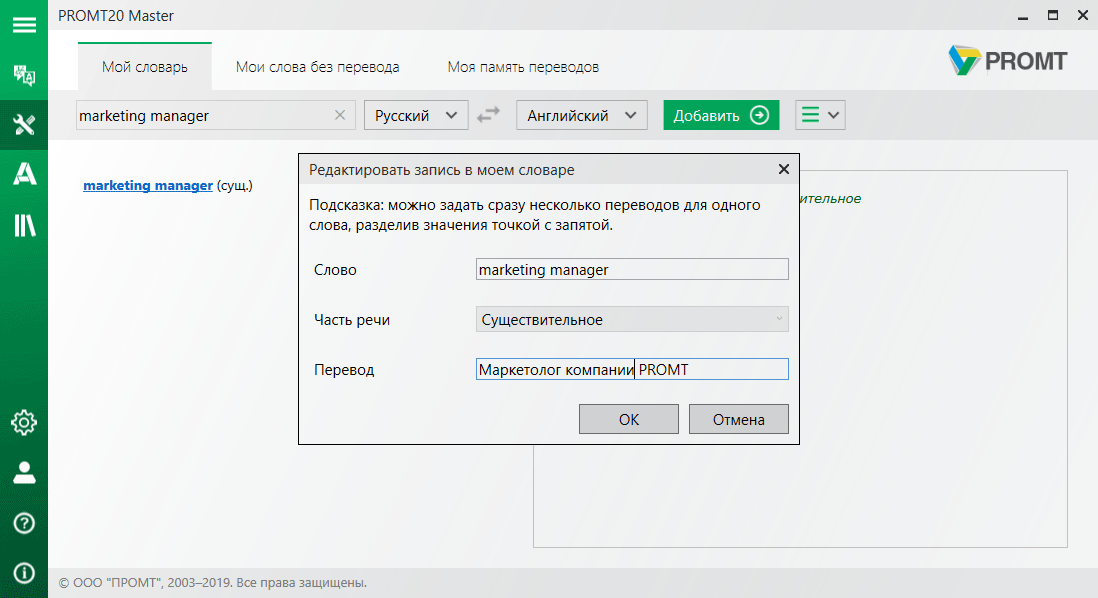Expand the list options dropdown menu
Screen dimensions: 1098x598
(x=820, y=115)
